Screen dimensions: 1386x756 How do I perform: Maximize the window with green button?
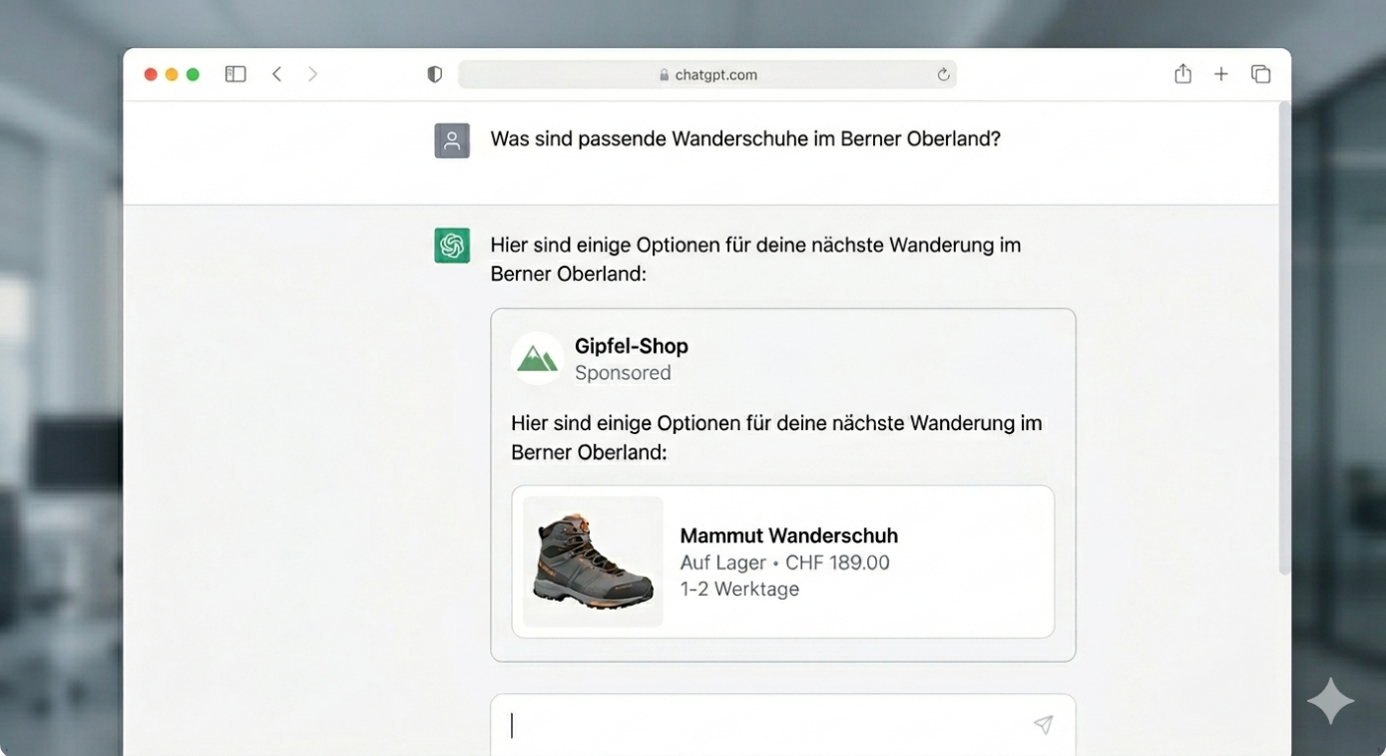click(193, 74)
